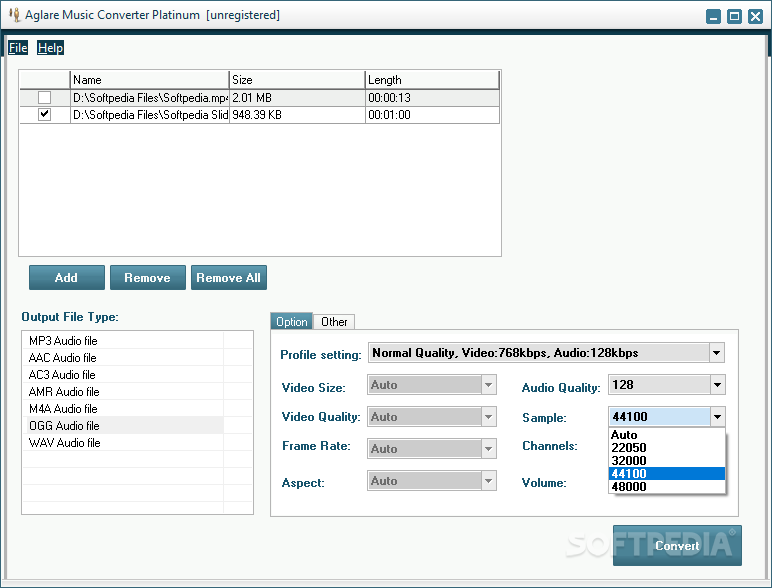Click the 00:01:00 length cell

pyautogui.click(x=432, y=115)
